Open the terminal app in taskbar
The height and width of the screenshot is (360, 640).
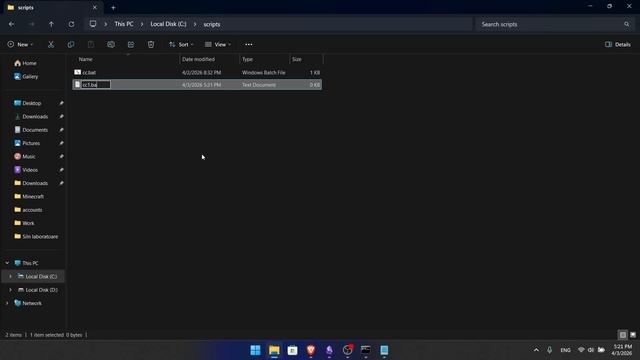pyautogui.click(x=366, y=350)
